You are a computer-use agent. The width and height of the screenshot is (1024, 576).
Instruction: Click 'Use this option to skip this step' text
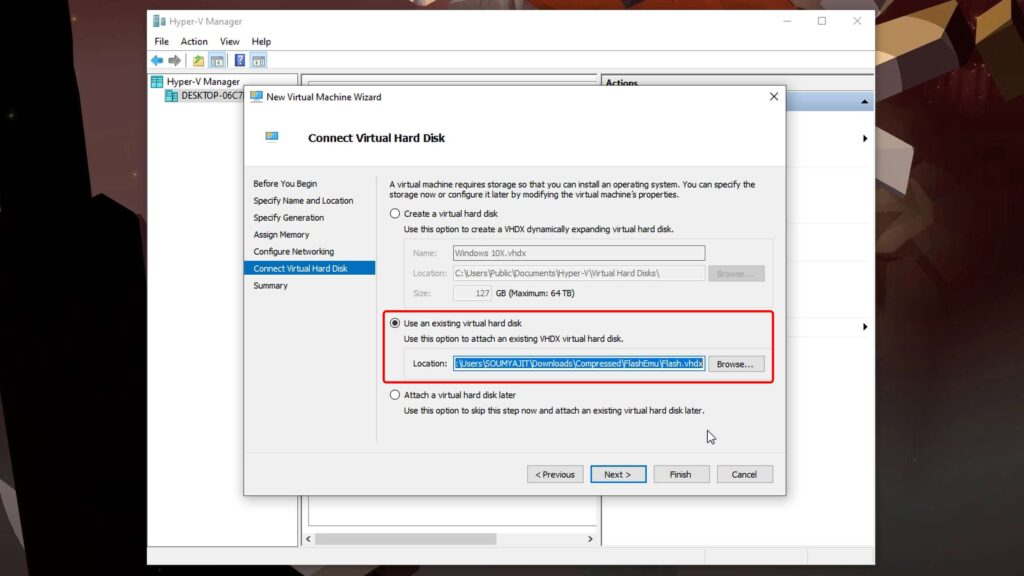(x=554, y=411)
